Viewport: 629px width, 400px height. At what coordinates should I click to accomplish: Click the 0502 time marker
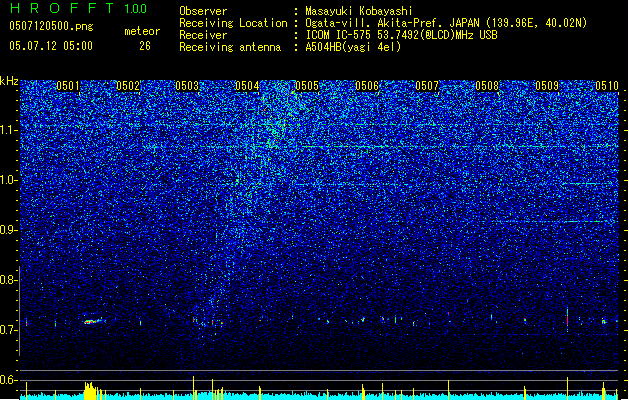coord(128,86)
